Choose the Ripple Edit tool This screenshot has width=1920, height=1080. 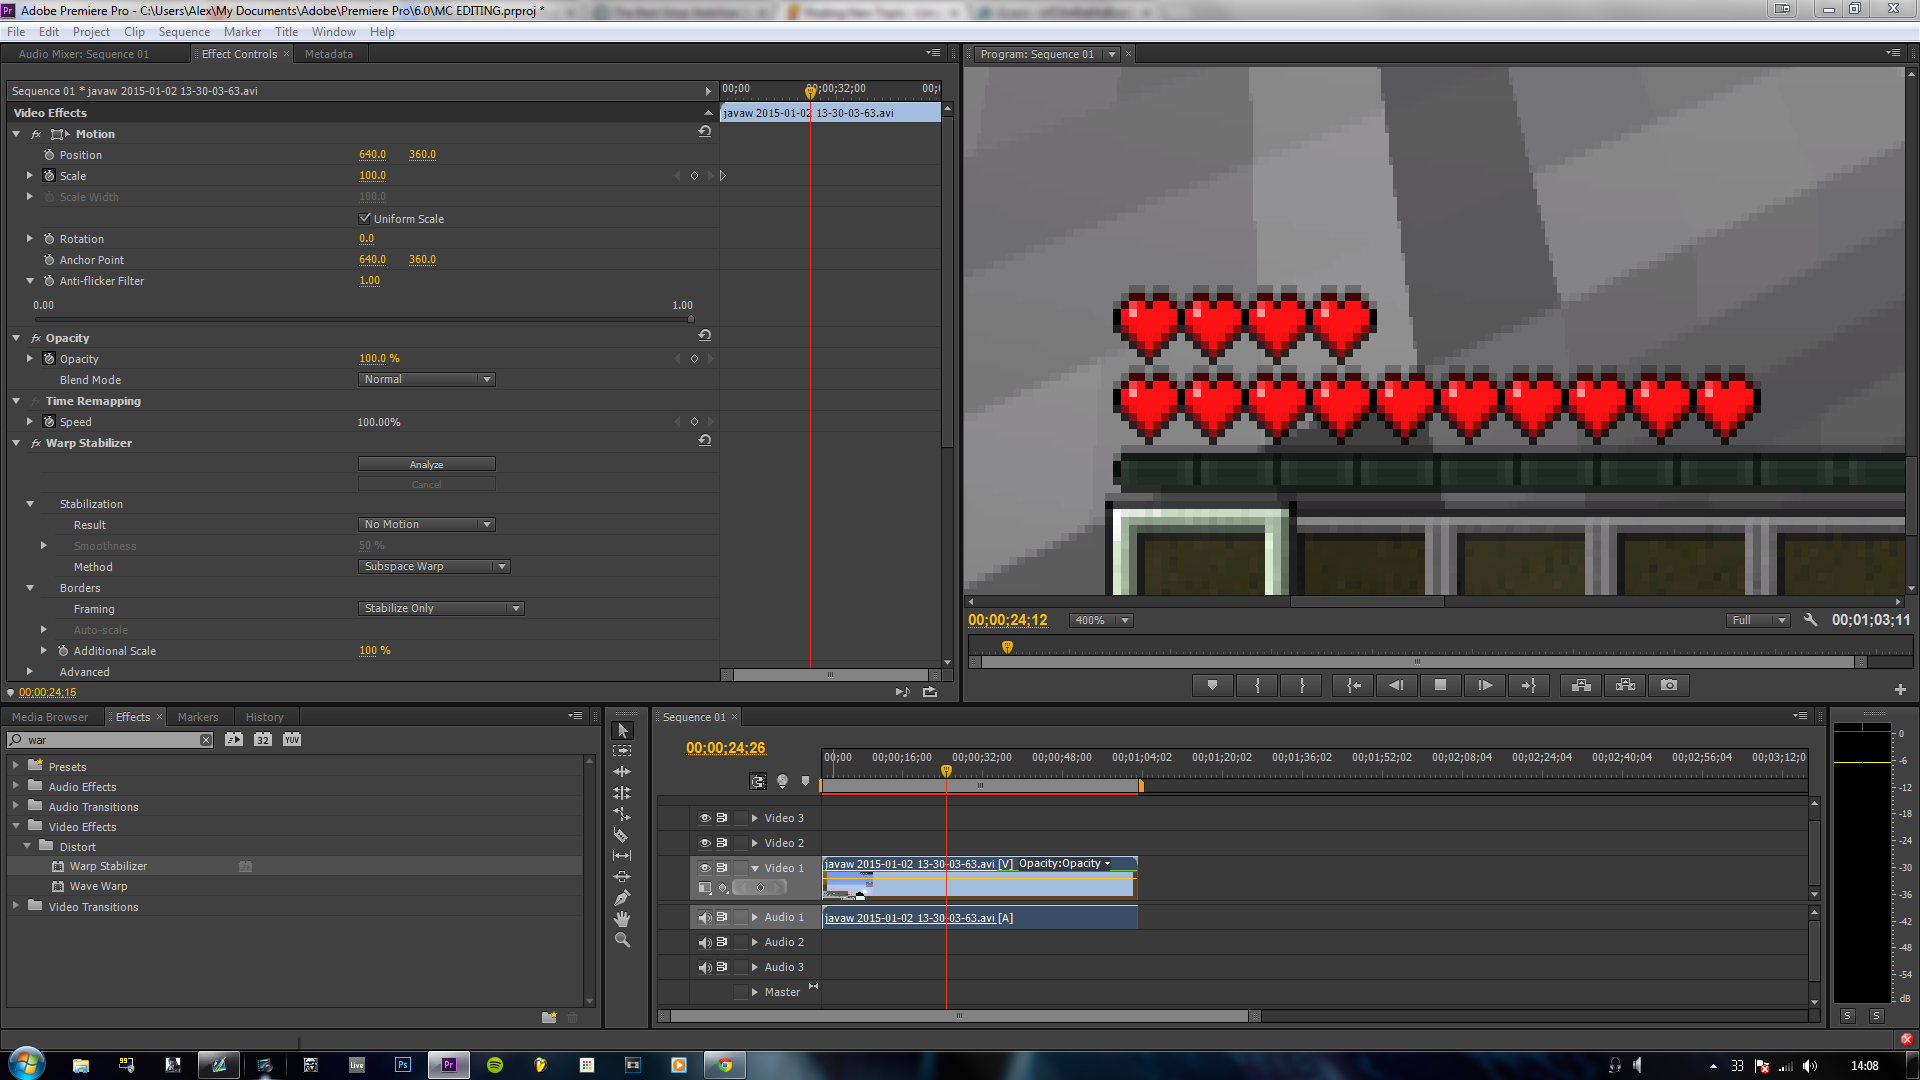click(622, 772)
